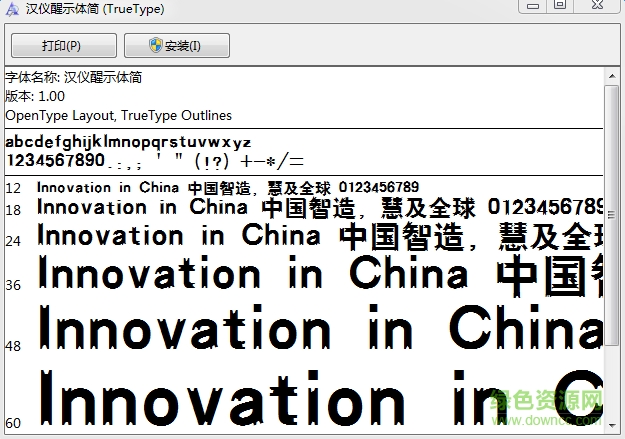Click the size label 12

tap(13, 188)
